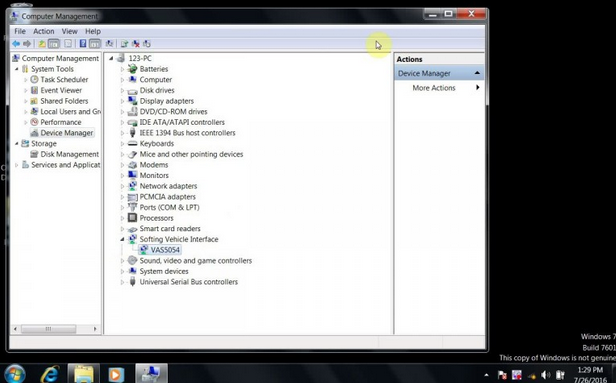Click the Windows Media Player taskbar icon

[116, 374]
